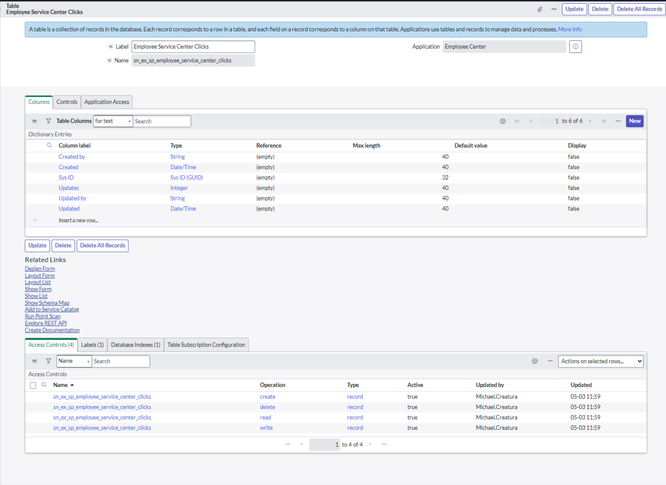Open Access Controls personalize gear icon
The height and width of the screenshot is (485, 666).
click(534, 361)
